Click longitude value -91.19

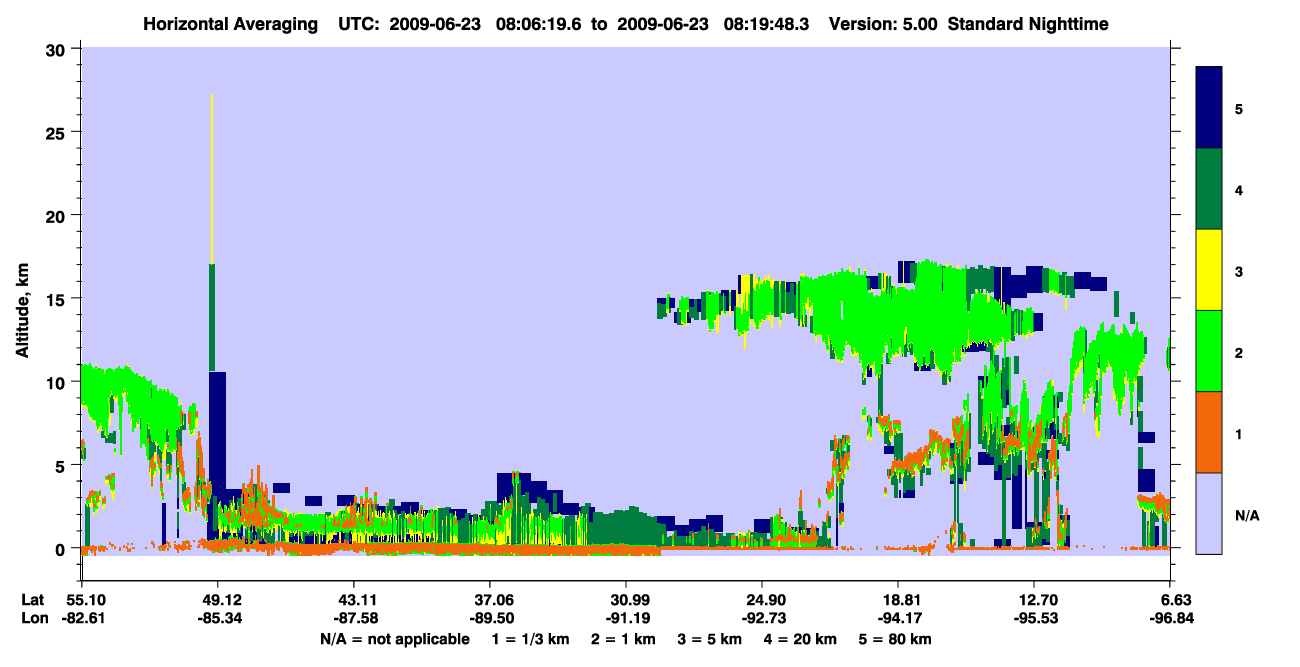coord(626,618)
